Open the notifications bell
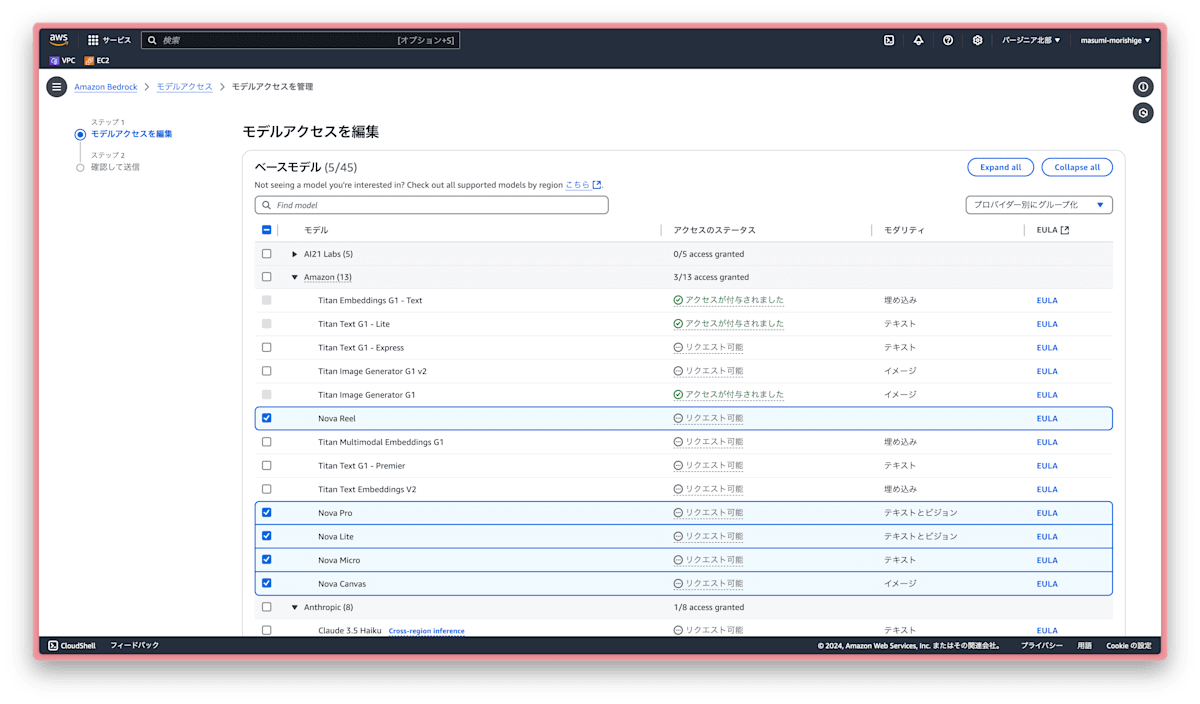The height and width of the screenshot is (704, 1200). (918, 40)
